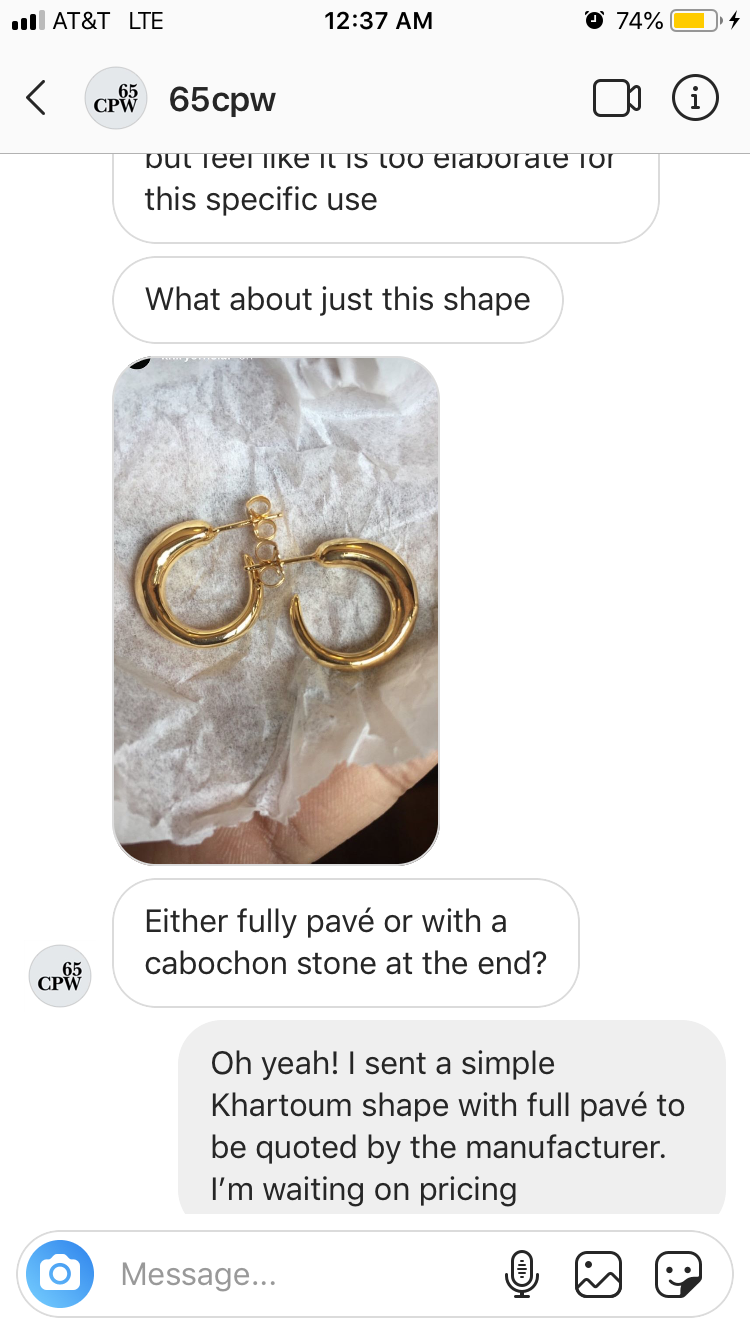Tap the CPW avatar beside message
Screen dimensions: 750x1334
tap(61, 975)
